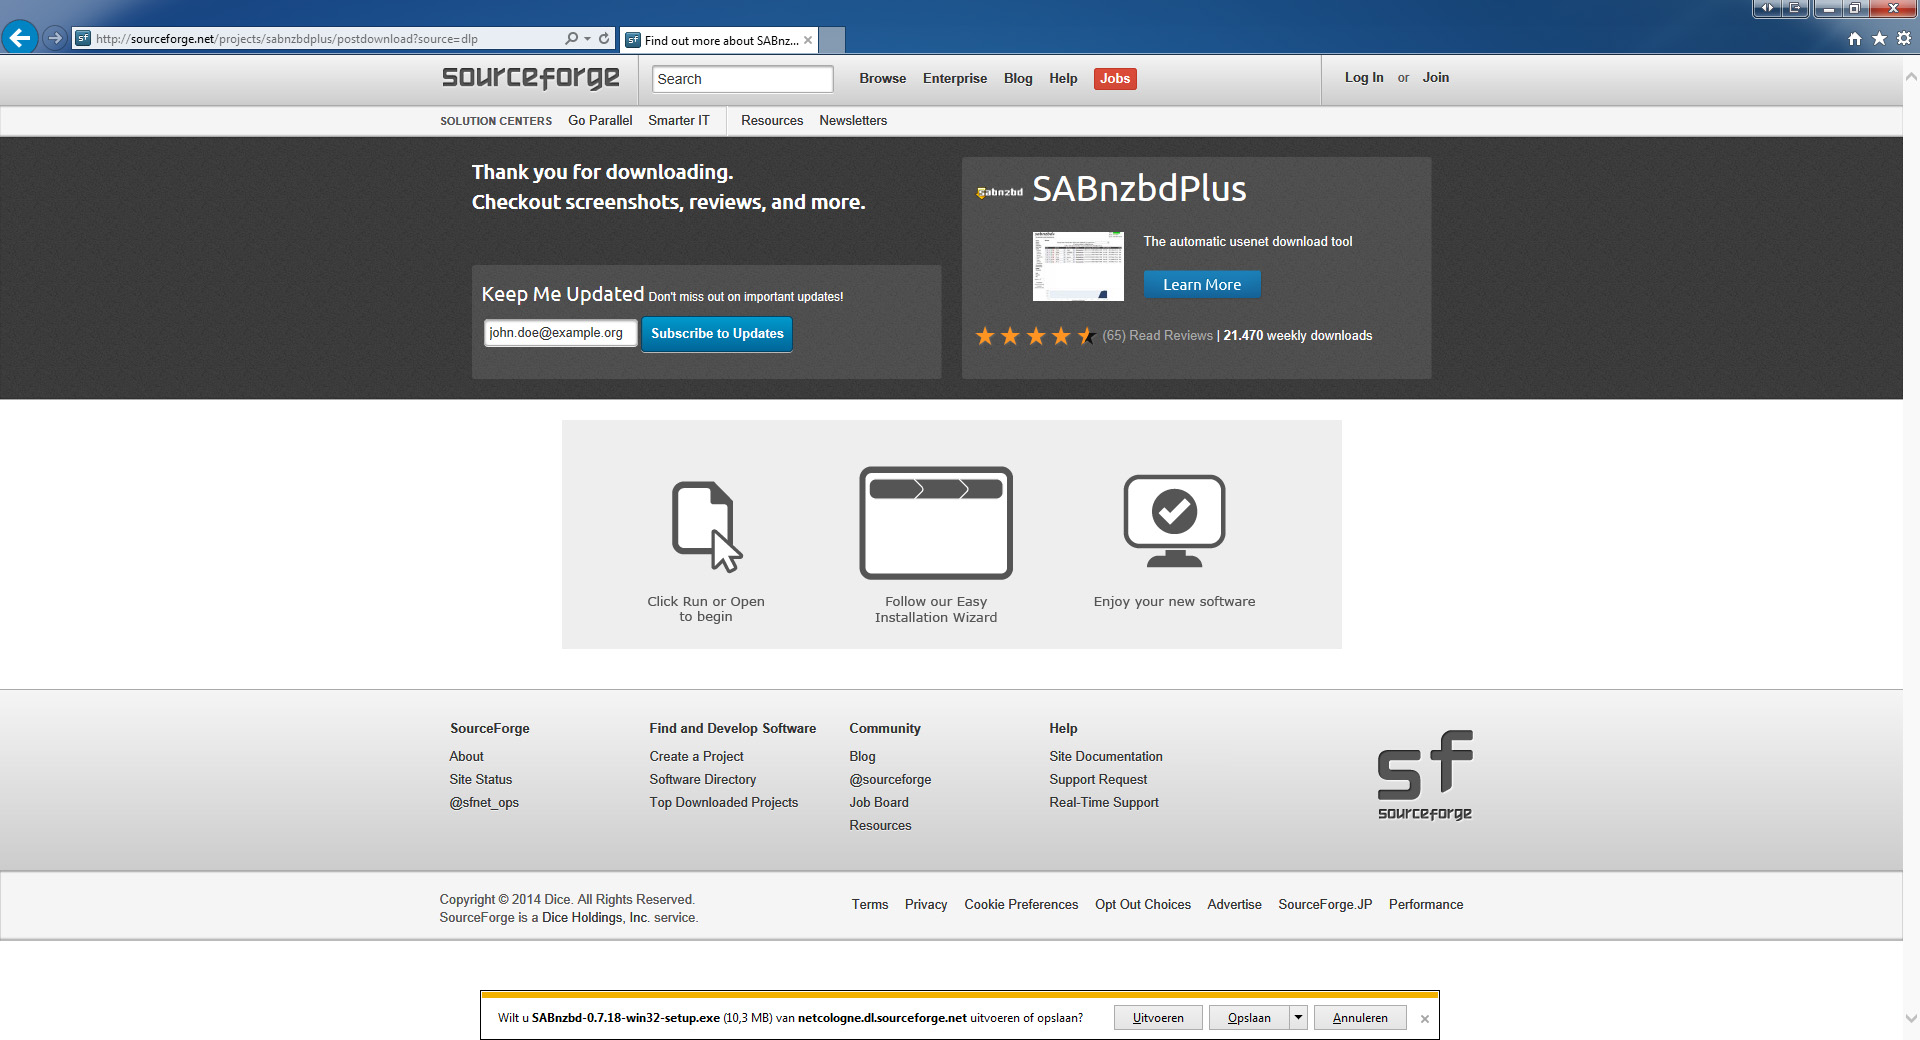Open the Newsletters link
This screenshot has height=1040, width=1920.
[x=853, y=120]
